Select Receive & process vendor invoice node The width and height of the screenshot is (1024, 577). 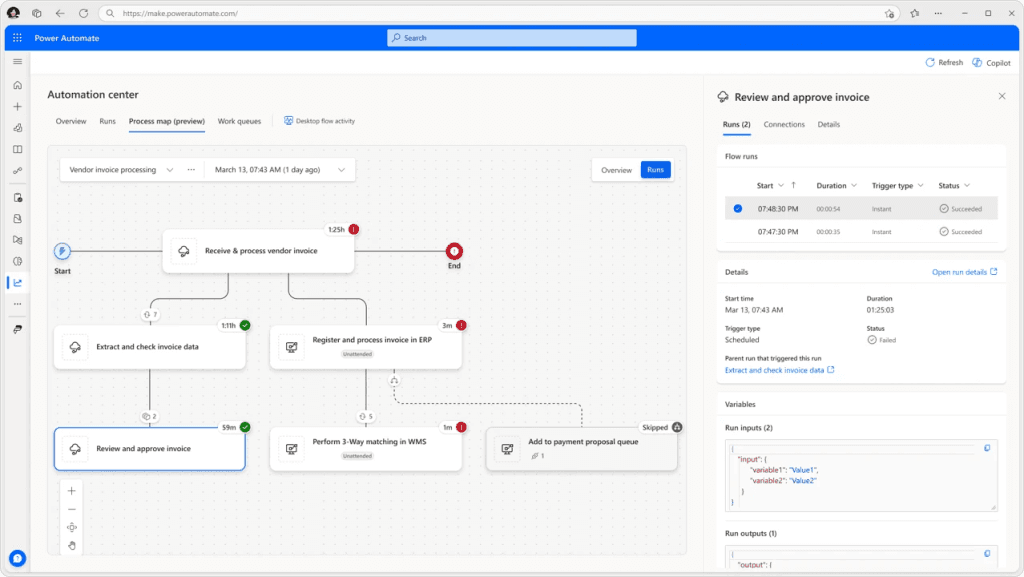click(x=258, y=251)
